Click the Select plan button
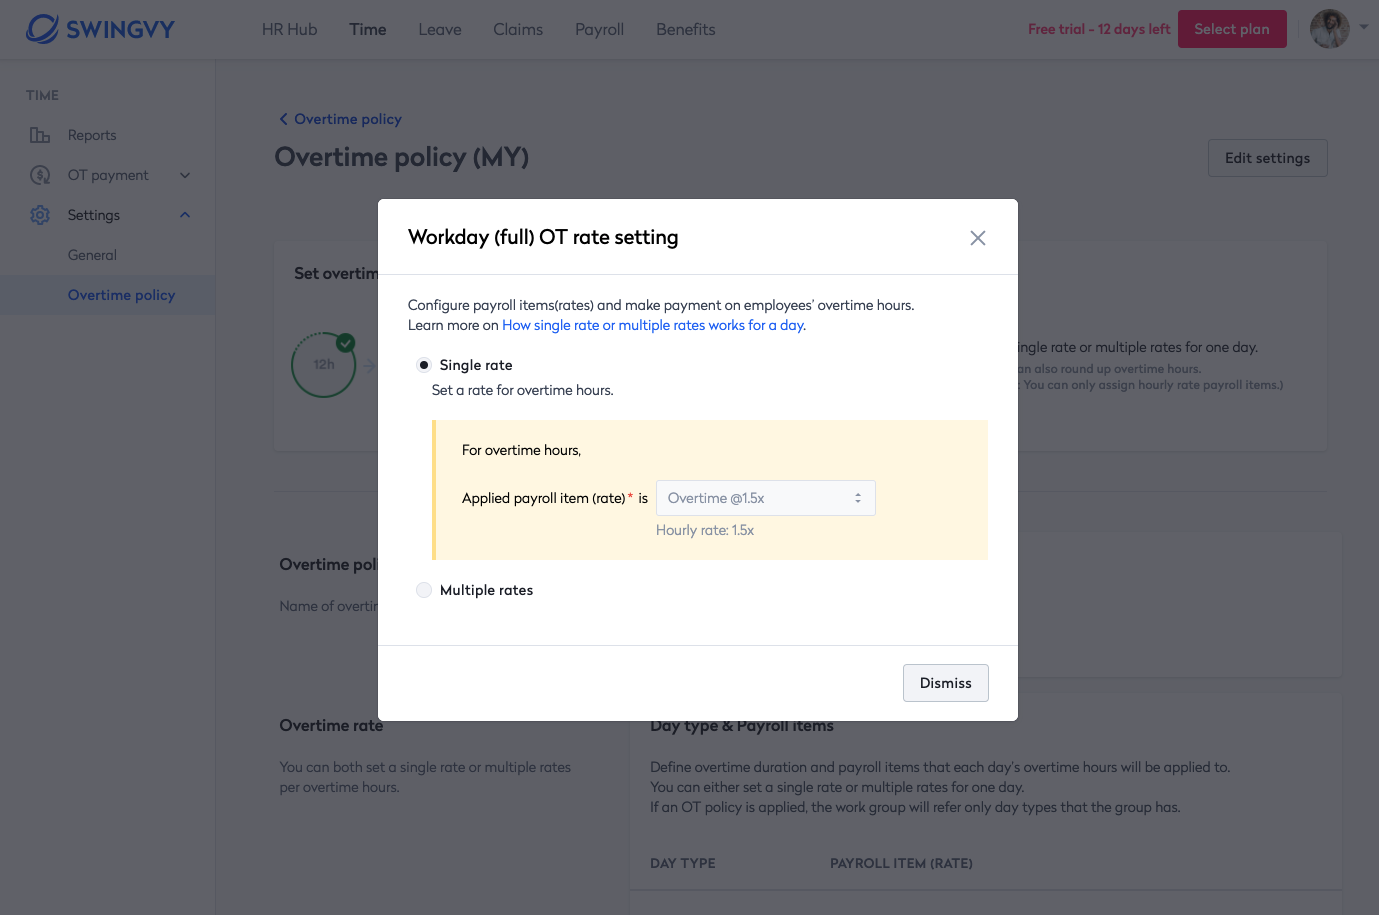 tap(1232, 29)
